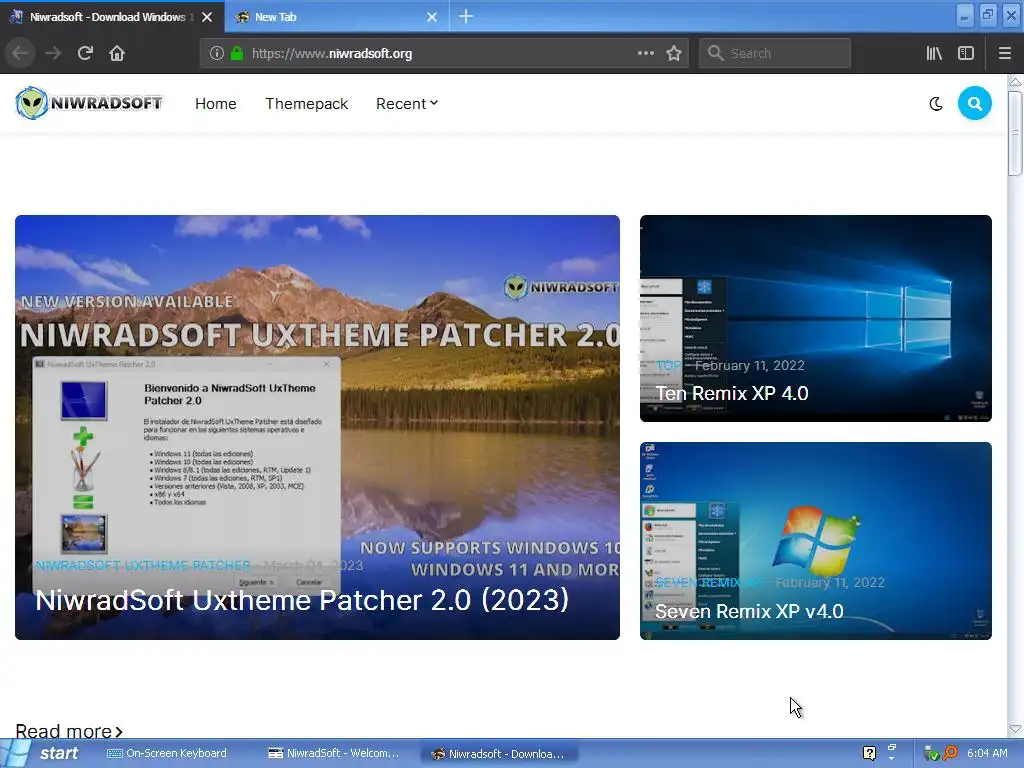Click the forward navigation arrow
The height and width of the screenshot is (768, 1024).
pos(53,53)
